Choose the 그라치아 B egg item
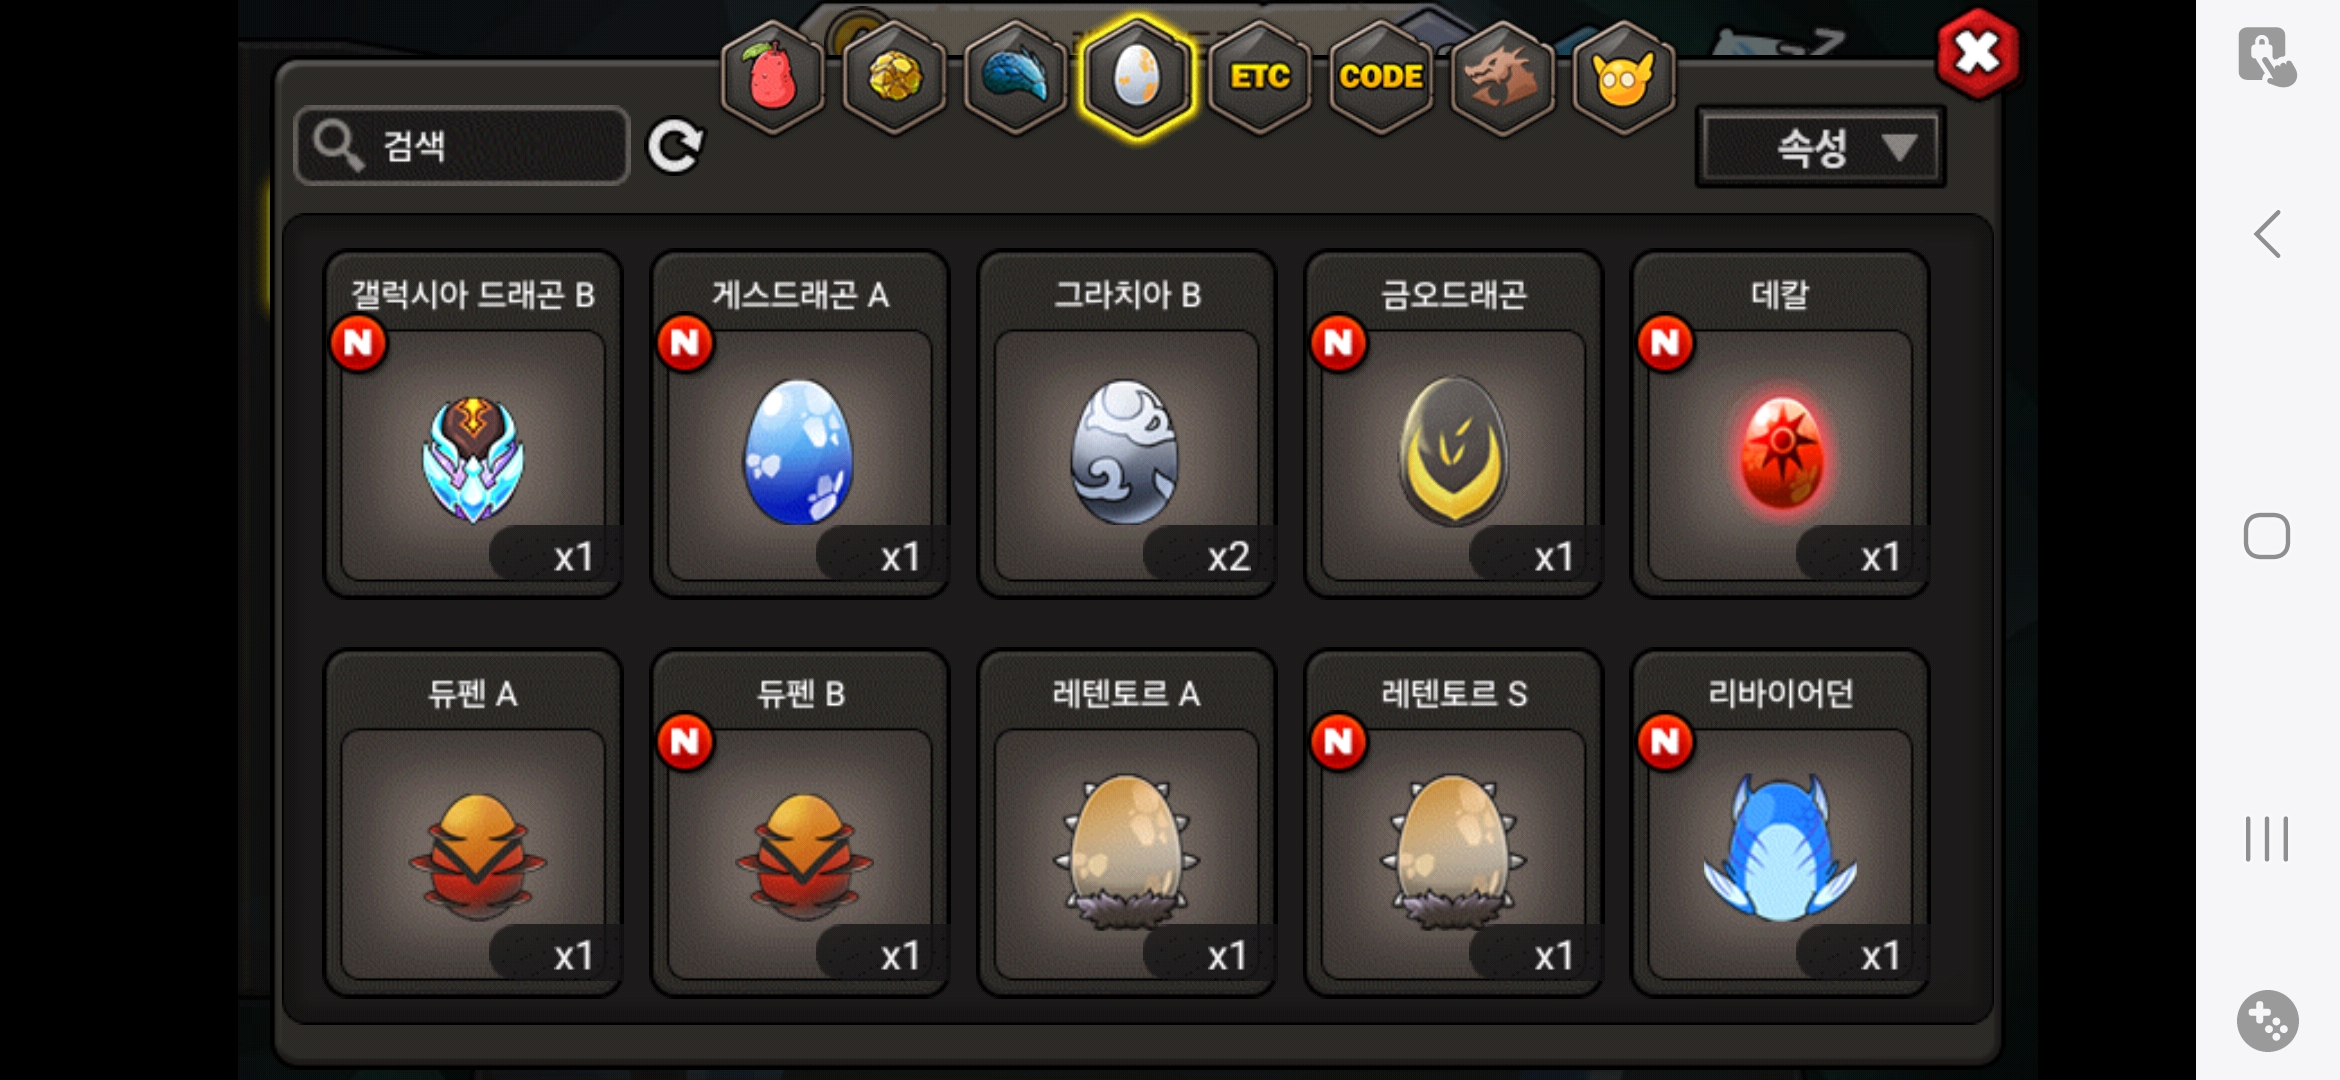Image resolution: width=2340 pixels, height=1080 pixels. point(1127,424)
